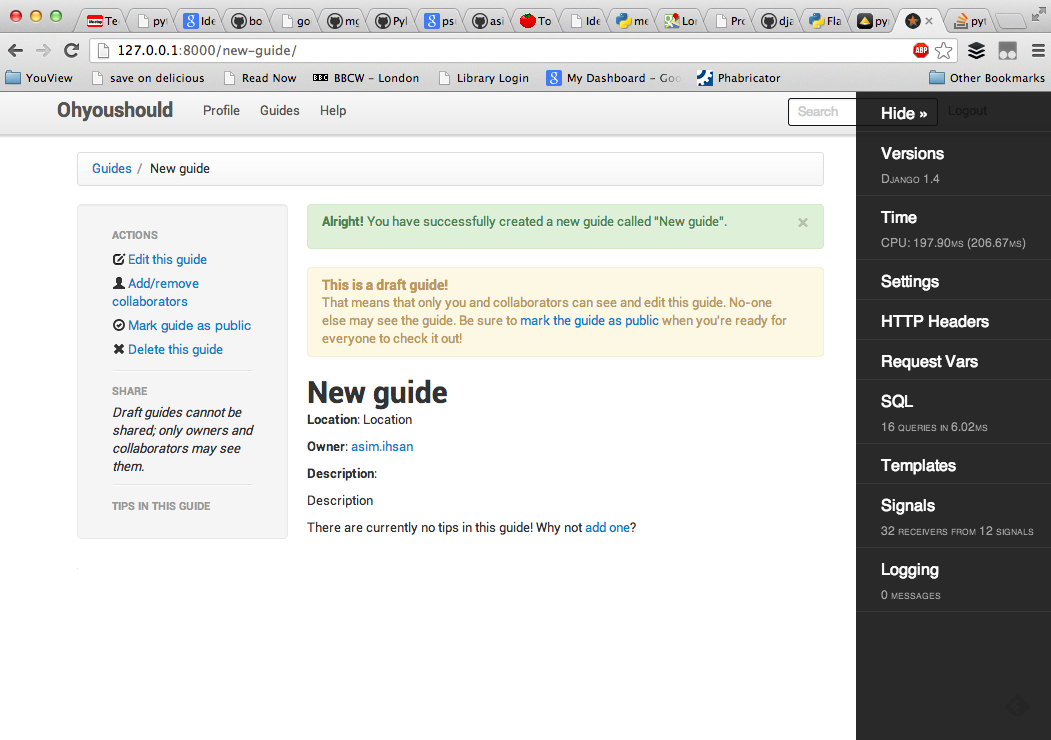Switch to the 'Fla' Python browser tab

(825, 21)
